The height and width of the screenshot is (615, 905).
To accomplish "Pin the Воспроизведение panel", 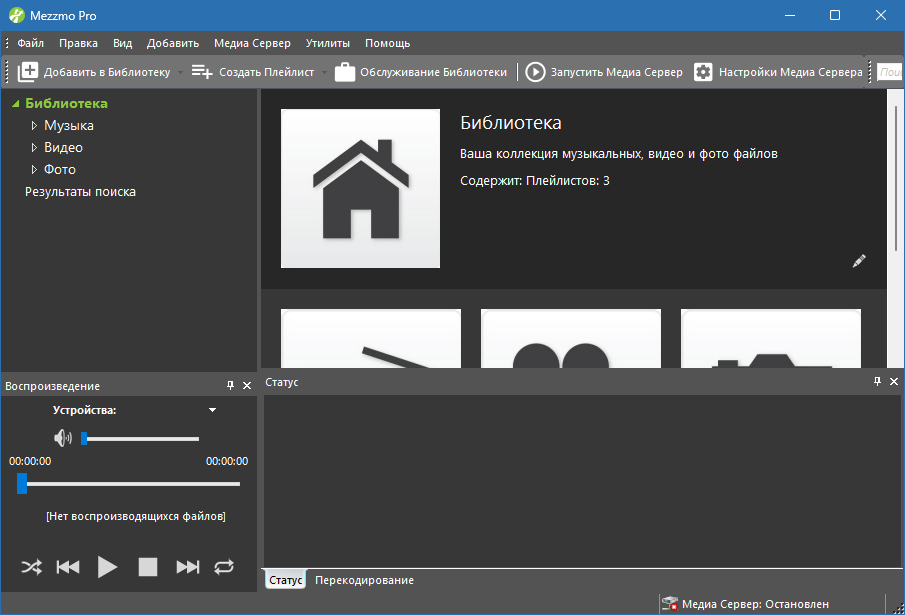I will pos(230,385).
